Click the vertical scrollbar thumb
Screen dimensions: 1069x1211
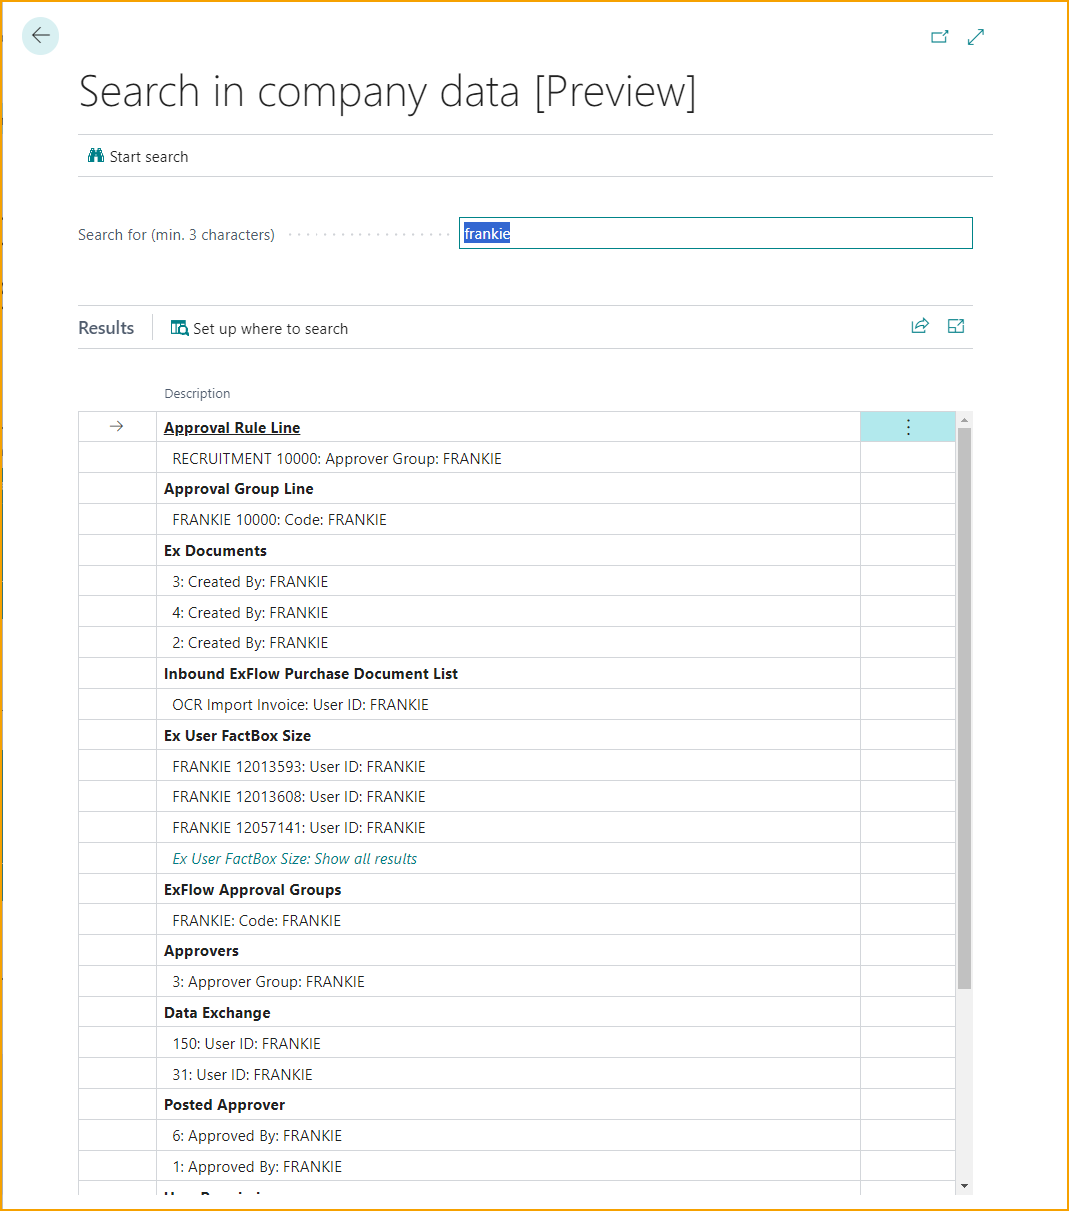(964, 700)
